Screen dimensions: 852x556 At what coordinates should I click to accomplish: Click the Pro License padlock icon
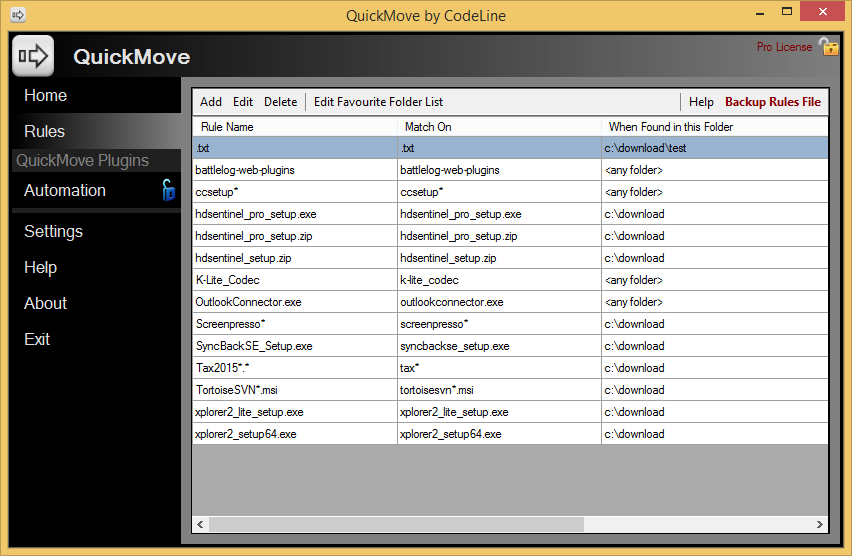coord(828,47)
